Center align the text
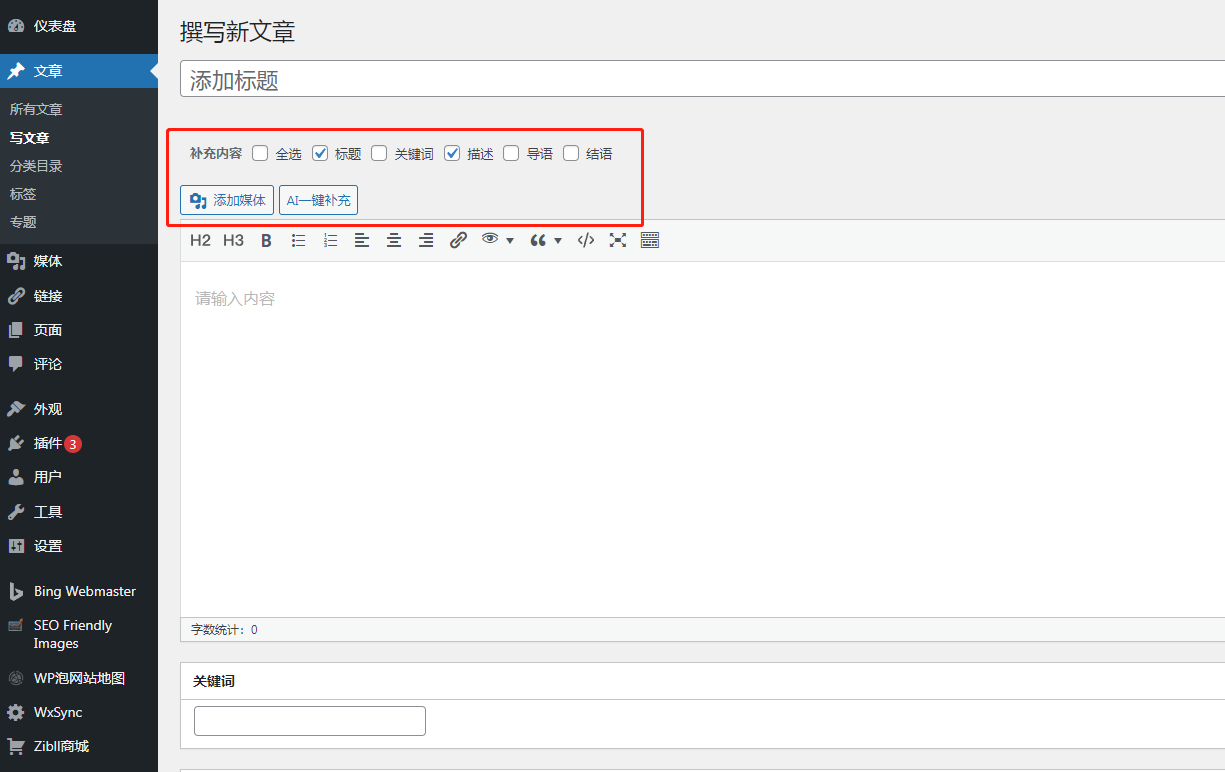The image size is (1225, 772). point(394,240)
